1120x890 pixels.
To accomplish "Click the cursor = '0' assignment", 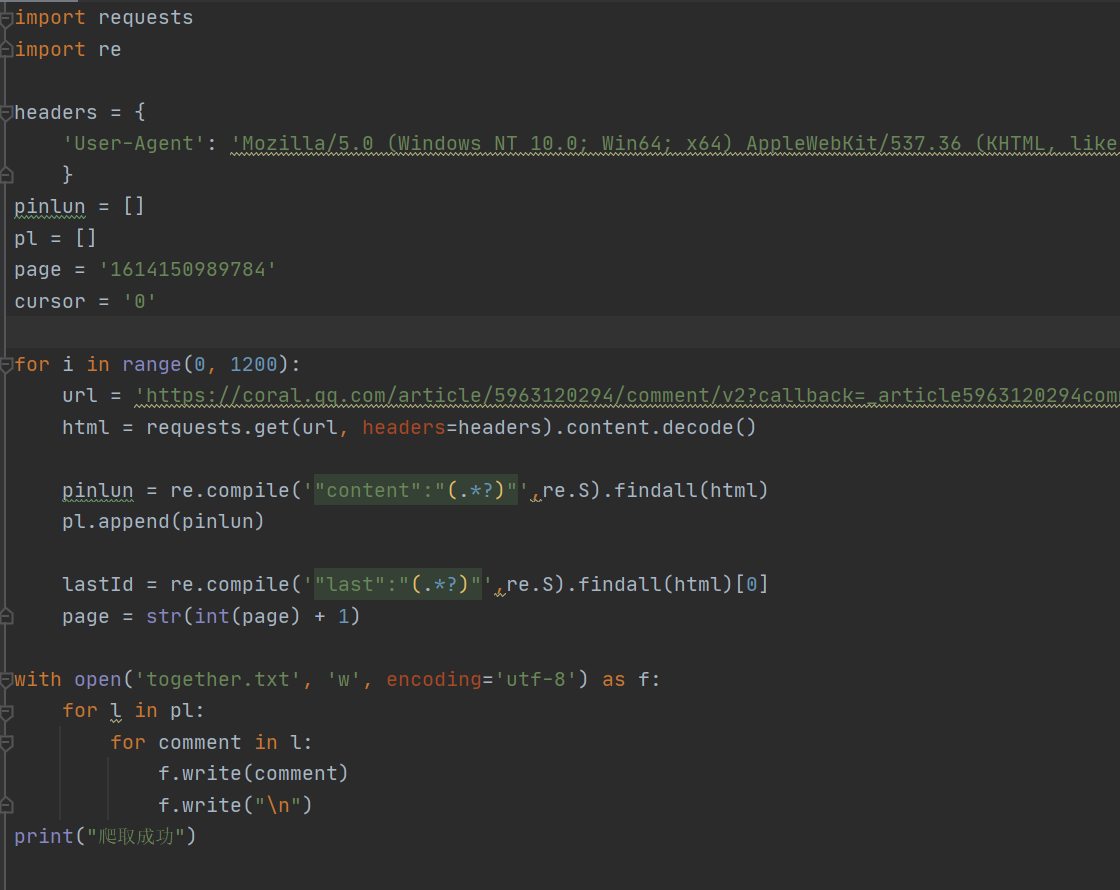I will [x=85, y=301].
